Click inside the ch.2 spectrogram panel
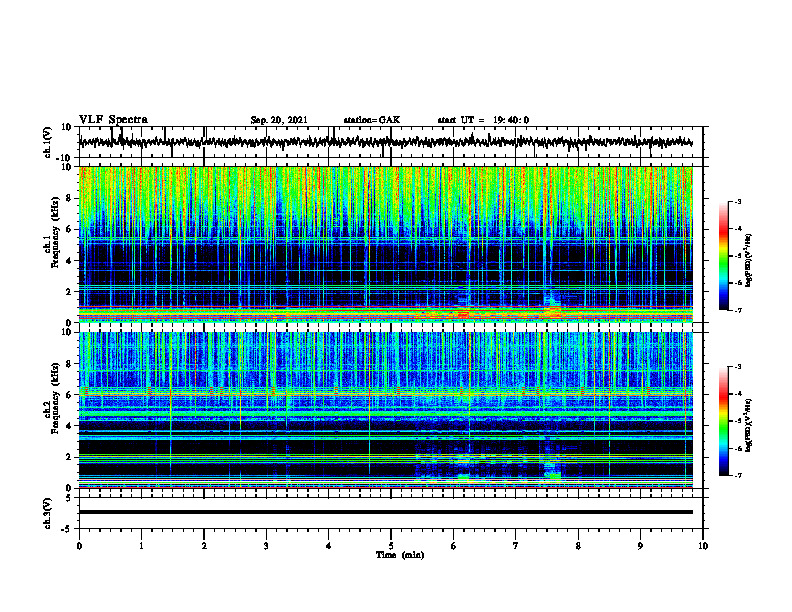This screenshot has width=792, height=612. point(385,410)
